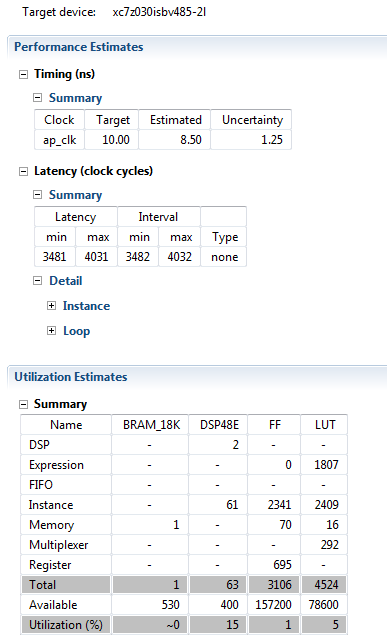Image resolution: width=387 pixels, height=642 pixels.
Task: Expand the Instance detail node
Action: (52, 306)
